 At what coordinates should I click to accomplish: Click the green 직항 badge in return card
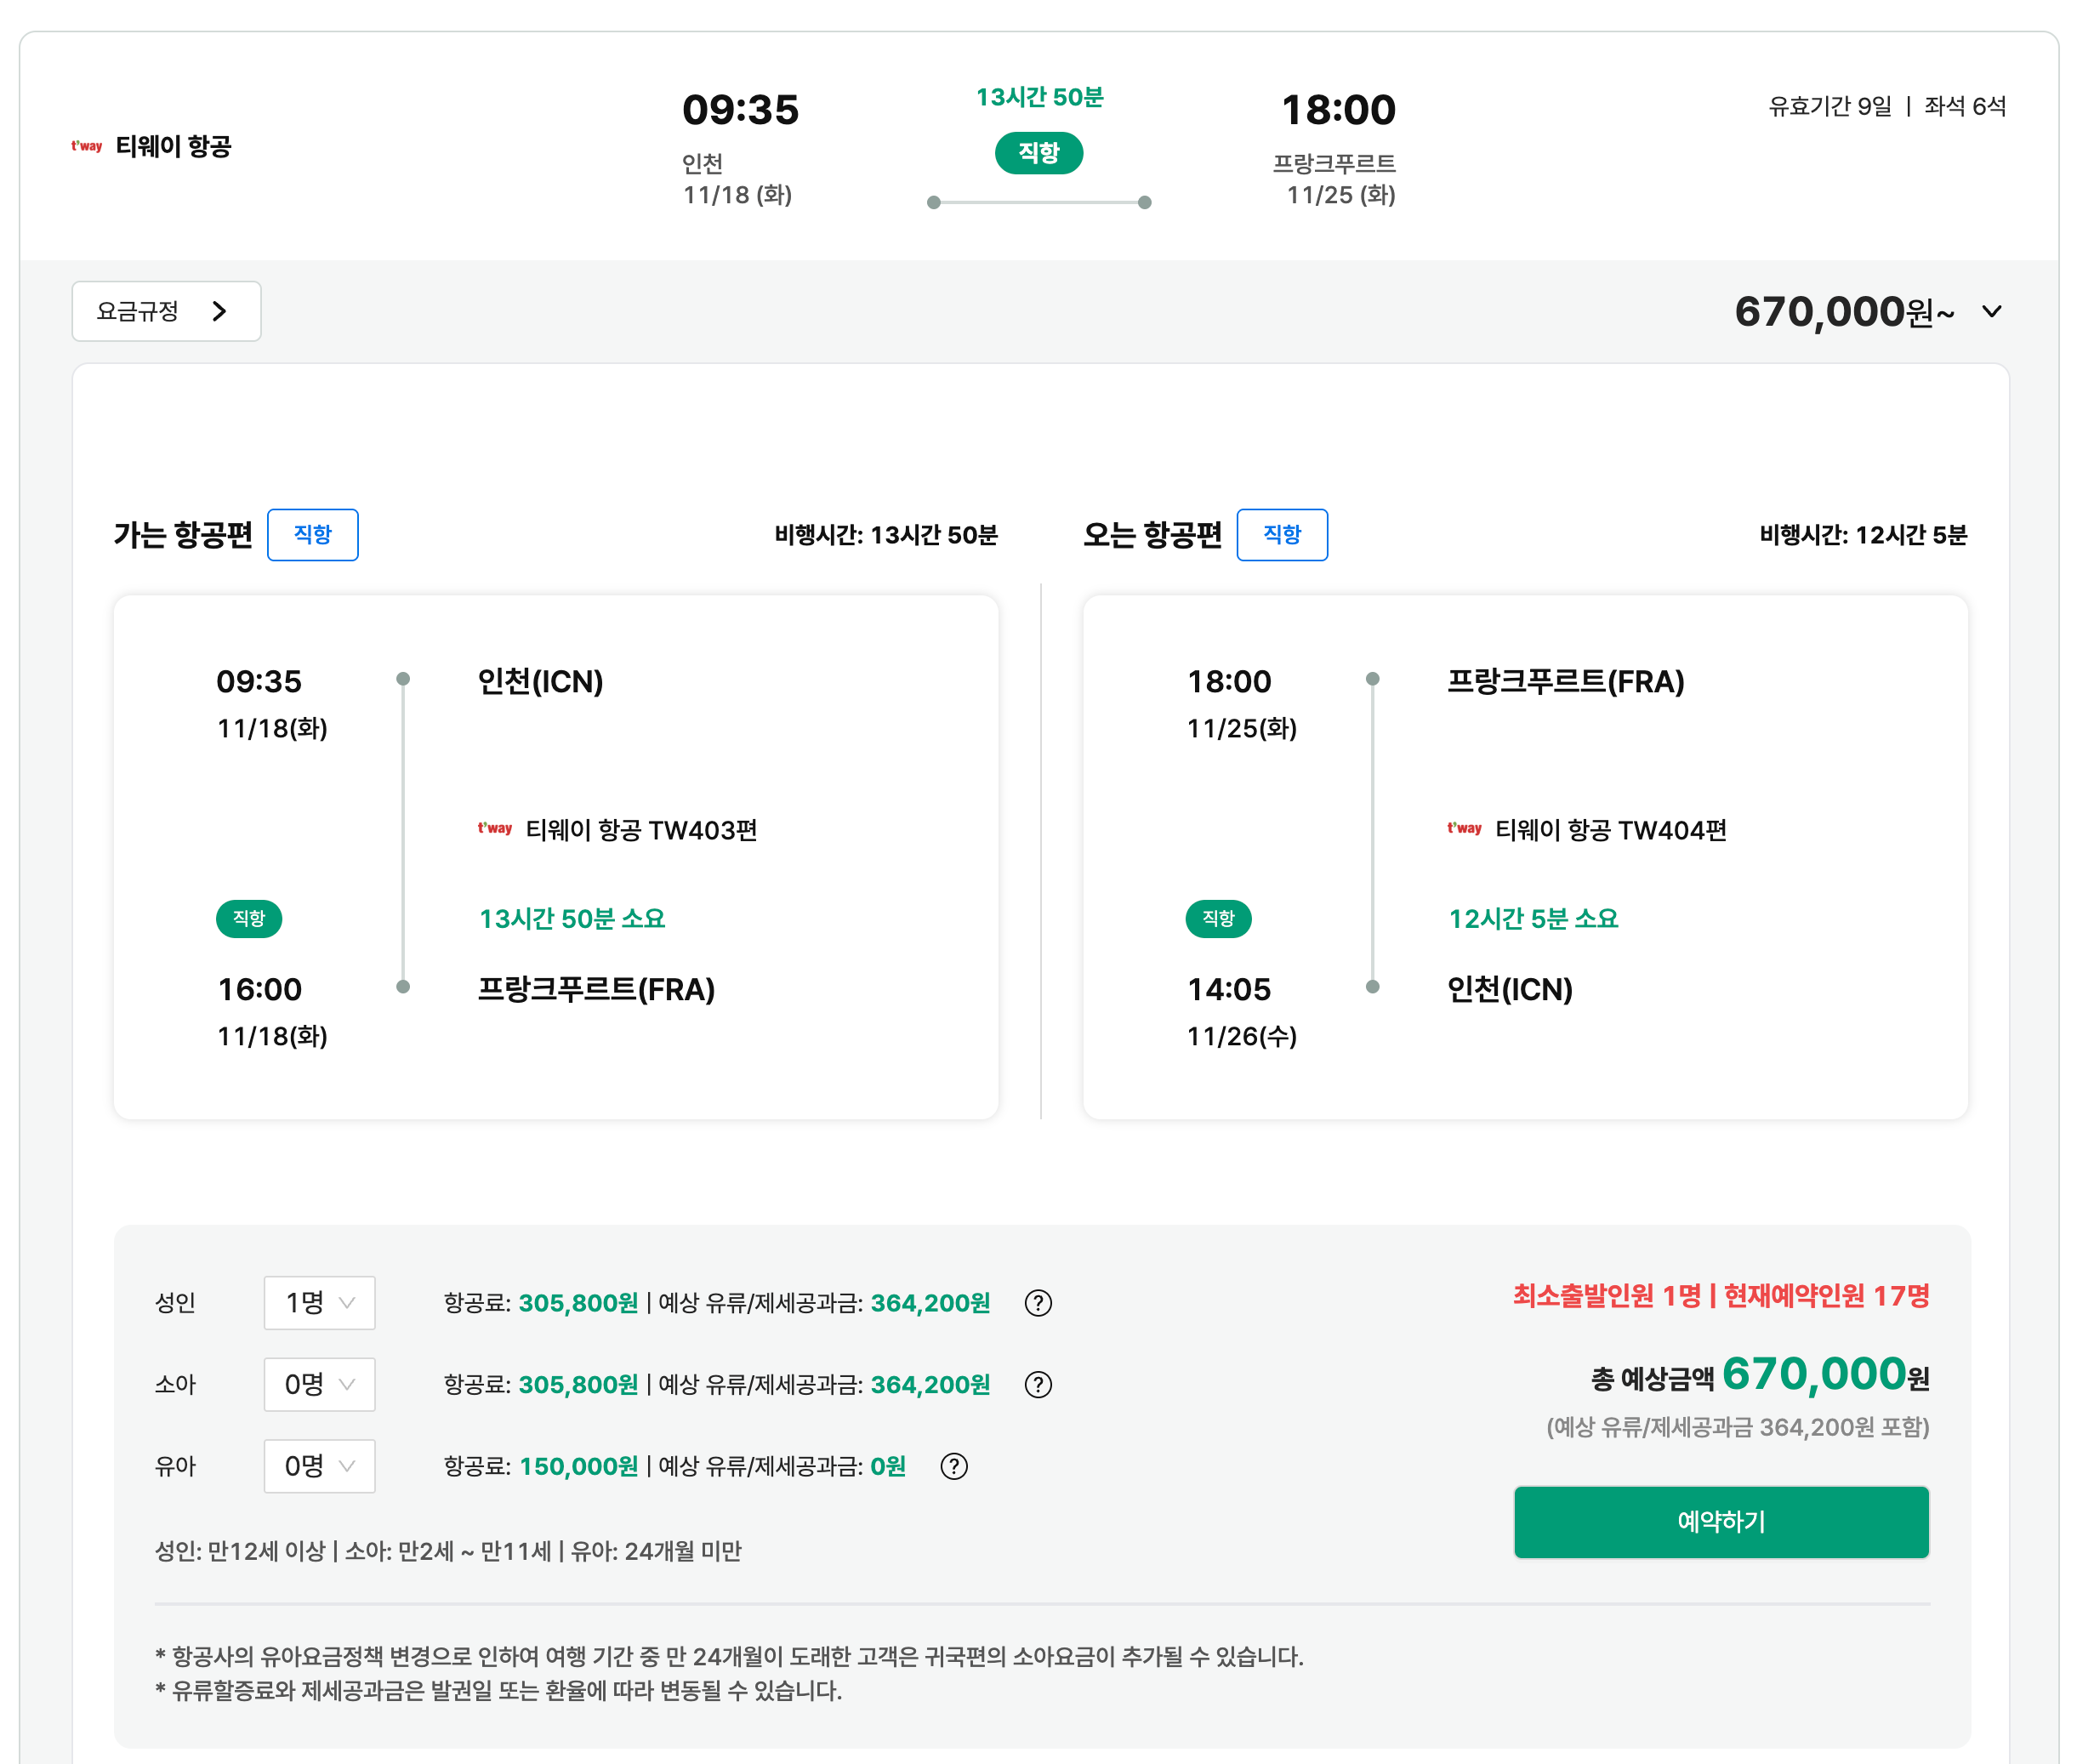pos(1218,918)
